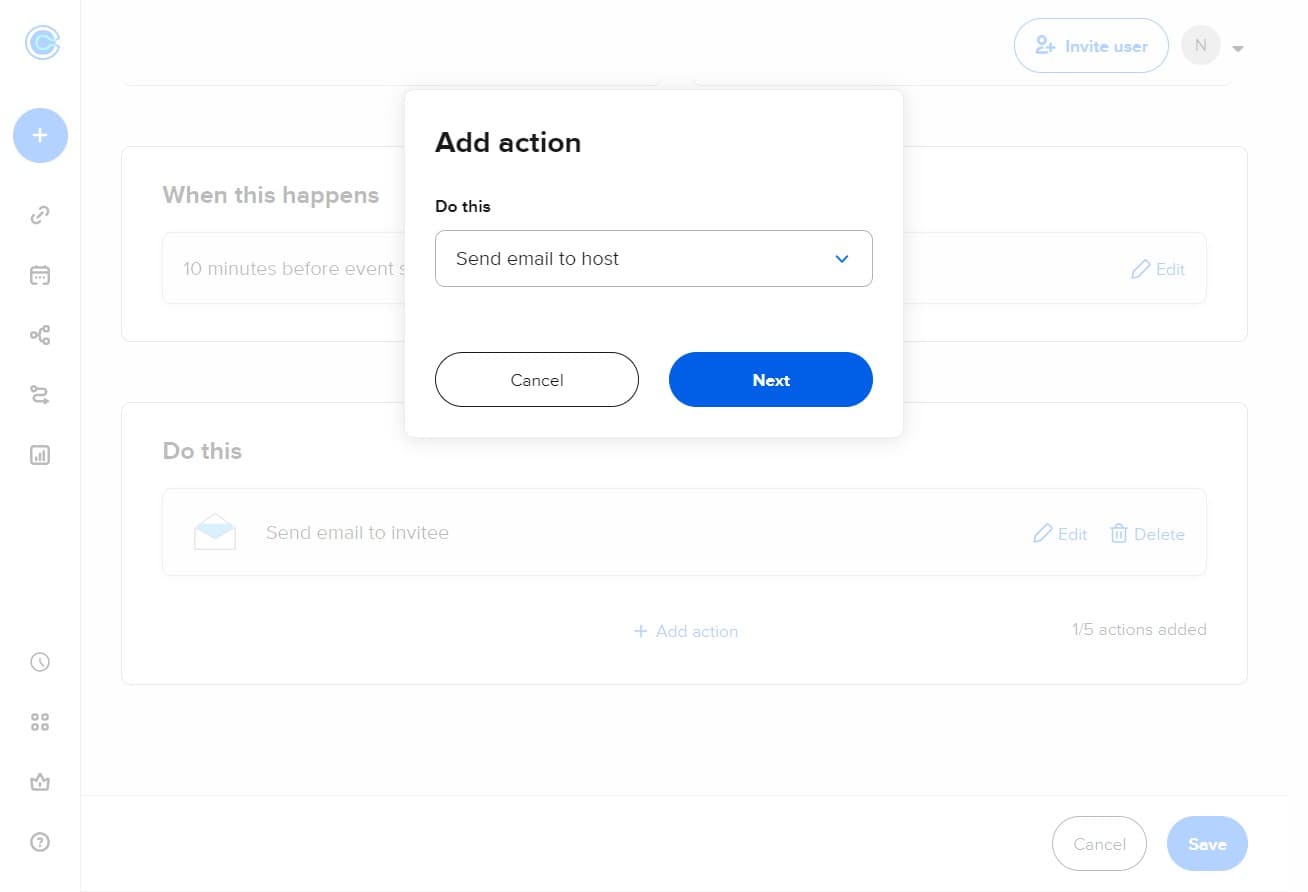This screenshot has height=892, width=1308.
Task: Open the Analytics chart icon
Action: (x=40, y=455)
